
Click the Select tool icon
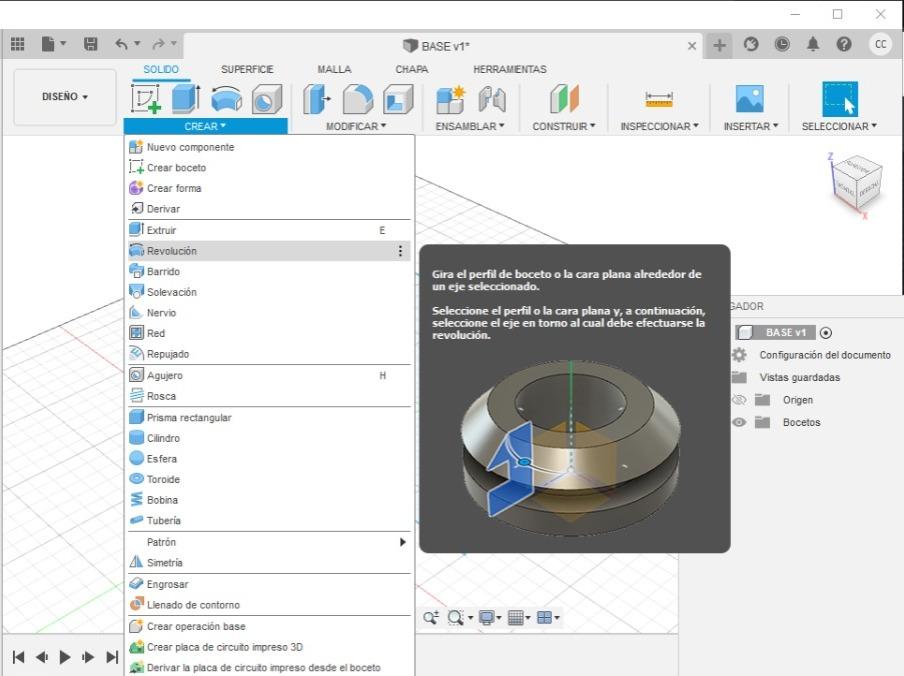(x=840, y=99)
